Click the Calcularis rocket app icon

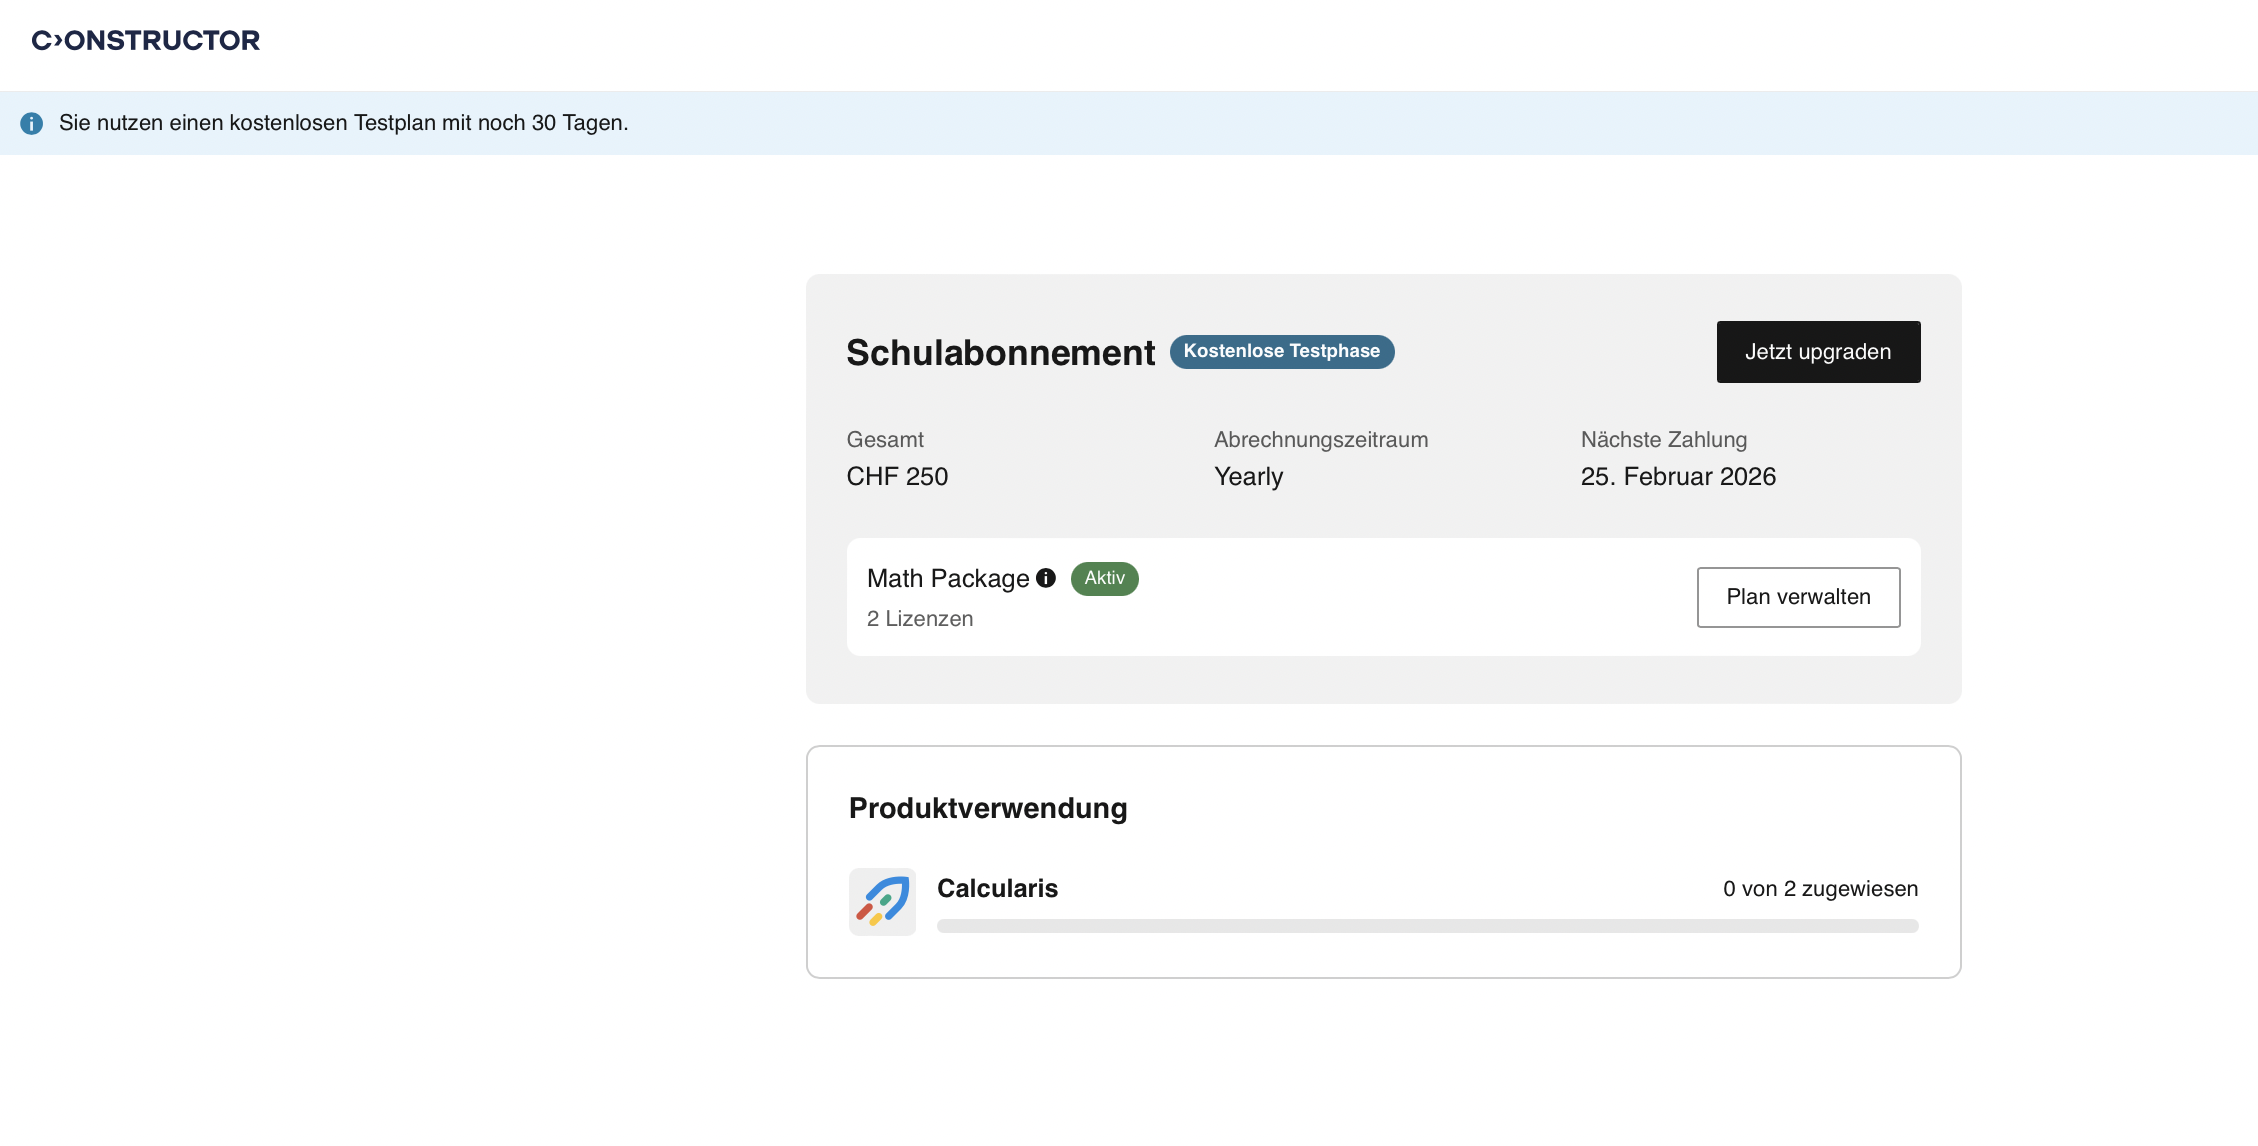(882, 901)
